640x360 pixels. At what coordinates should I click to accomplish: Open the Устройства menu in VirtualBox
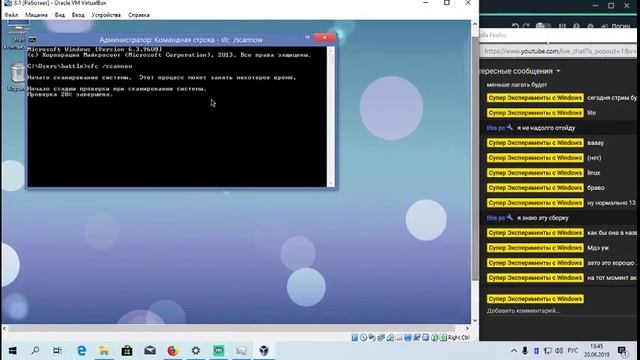click(x=106, y=15)
